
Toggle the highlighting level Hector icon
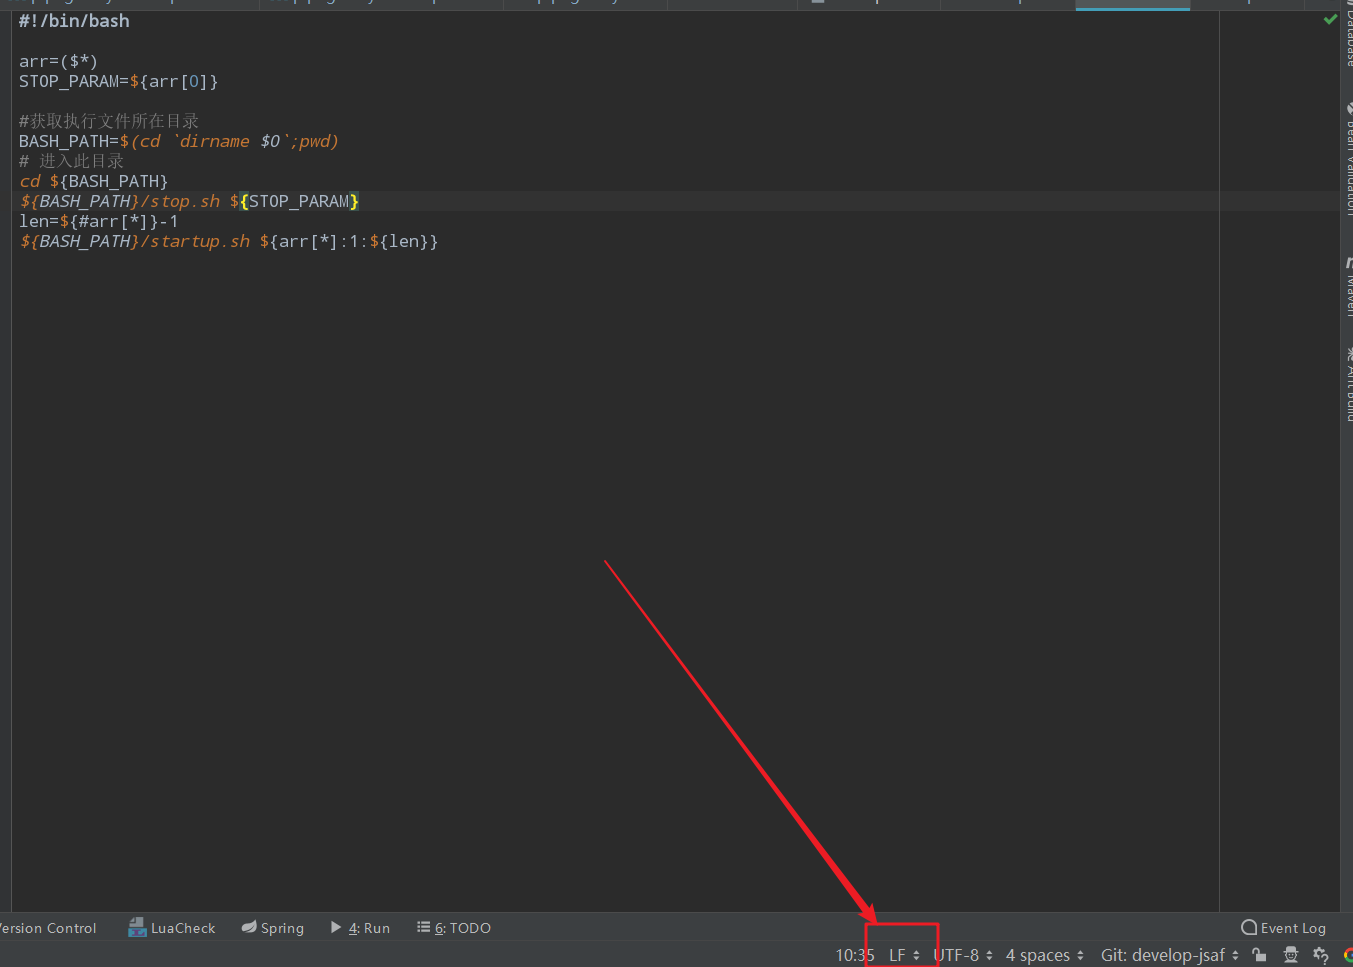point(1289,955)
